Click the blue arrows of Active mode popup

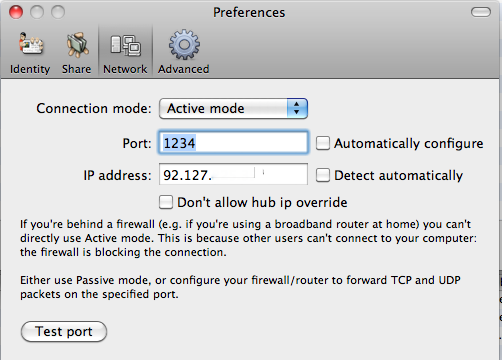point(297,108)
